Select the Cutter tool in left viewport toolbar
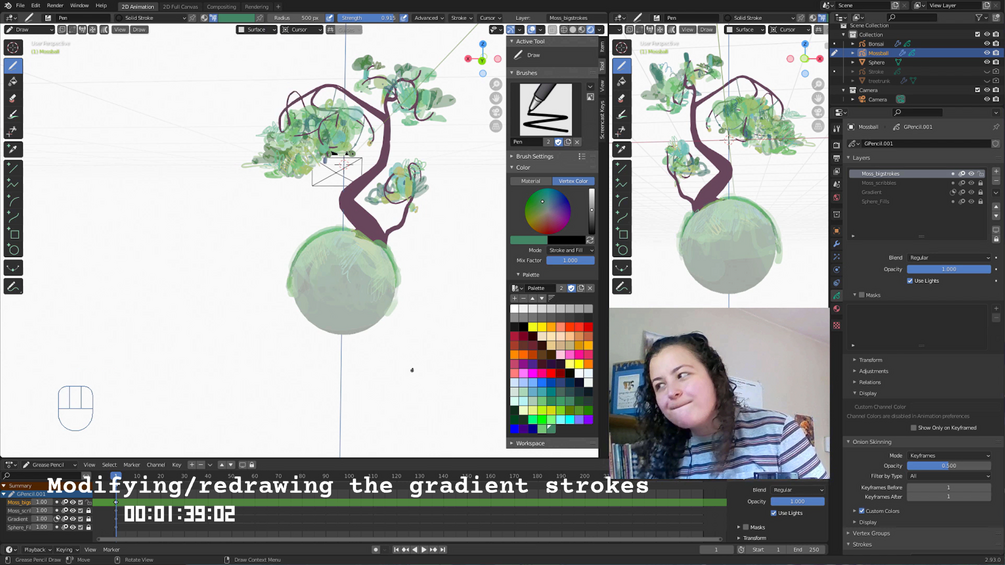Screen dimensions: 1005x565 [x=13, y=131]
